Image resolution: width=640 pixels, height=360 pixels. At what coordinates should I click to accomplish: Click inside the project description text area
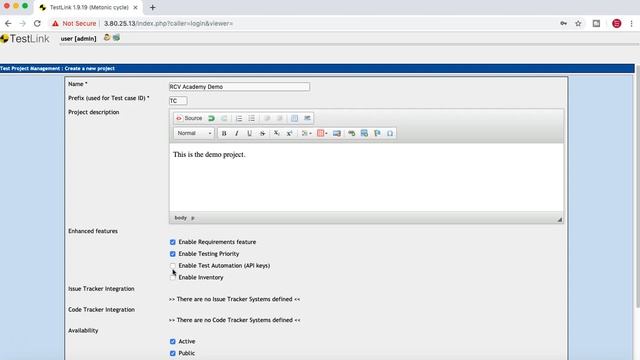coord(366,177)
